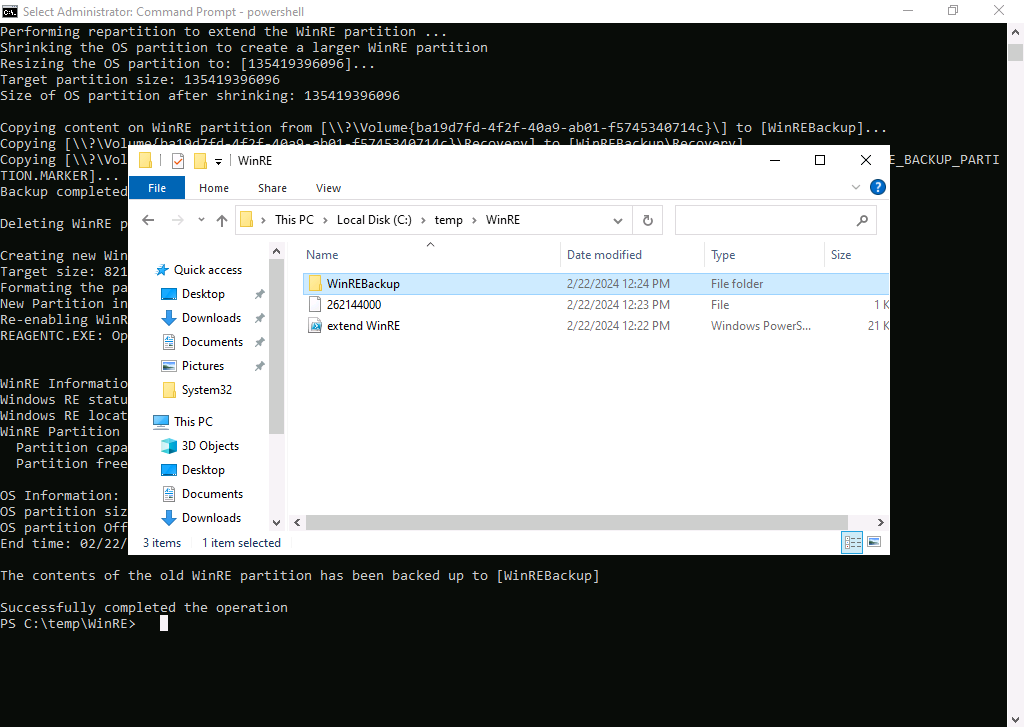Click navigation pane scroll up arrow
This screenshot has width=1024, height=727.
coord(276,251)
